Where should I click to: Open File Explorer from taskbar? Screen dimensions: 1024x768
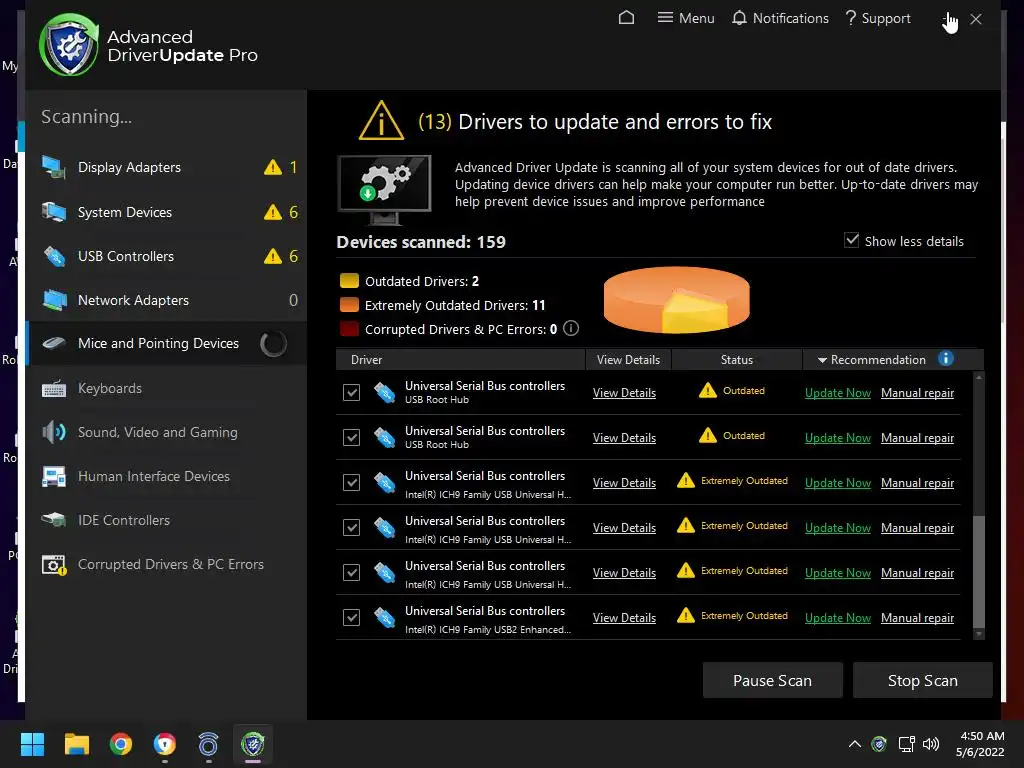click(x=76, y=744)
